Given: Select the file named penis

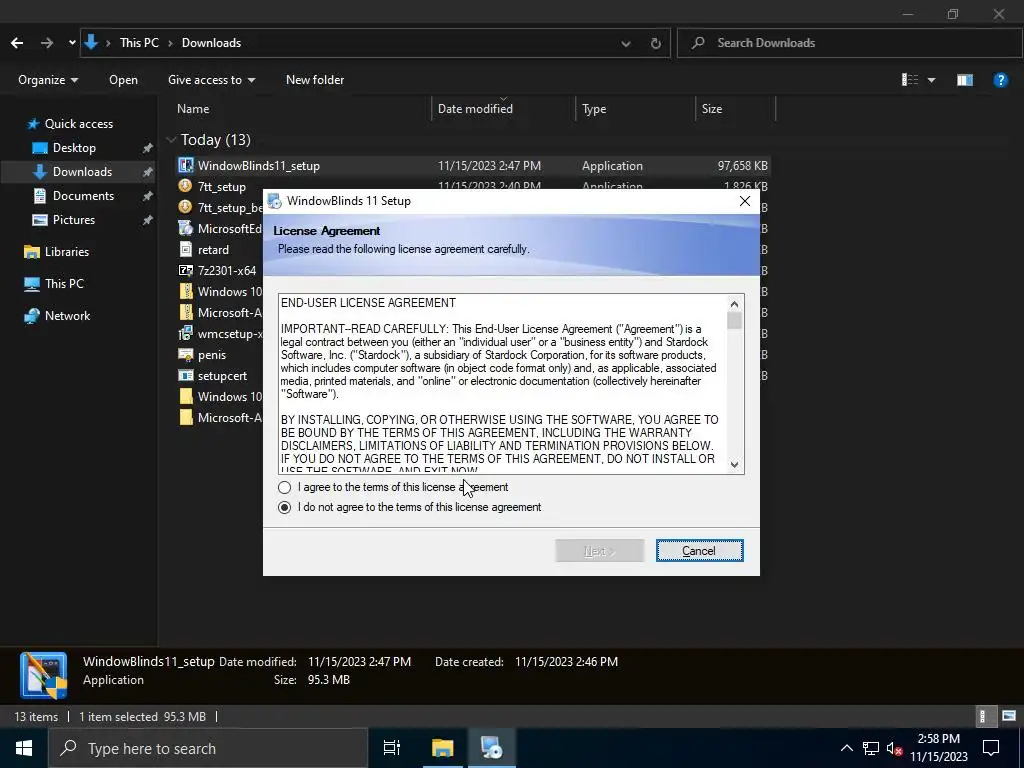Looking at the screenshot, I should 212,355.
